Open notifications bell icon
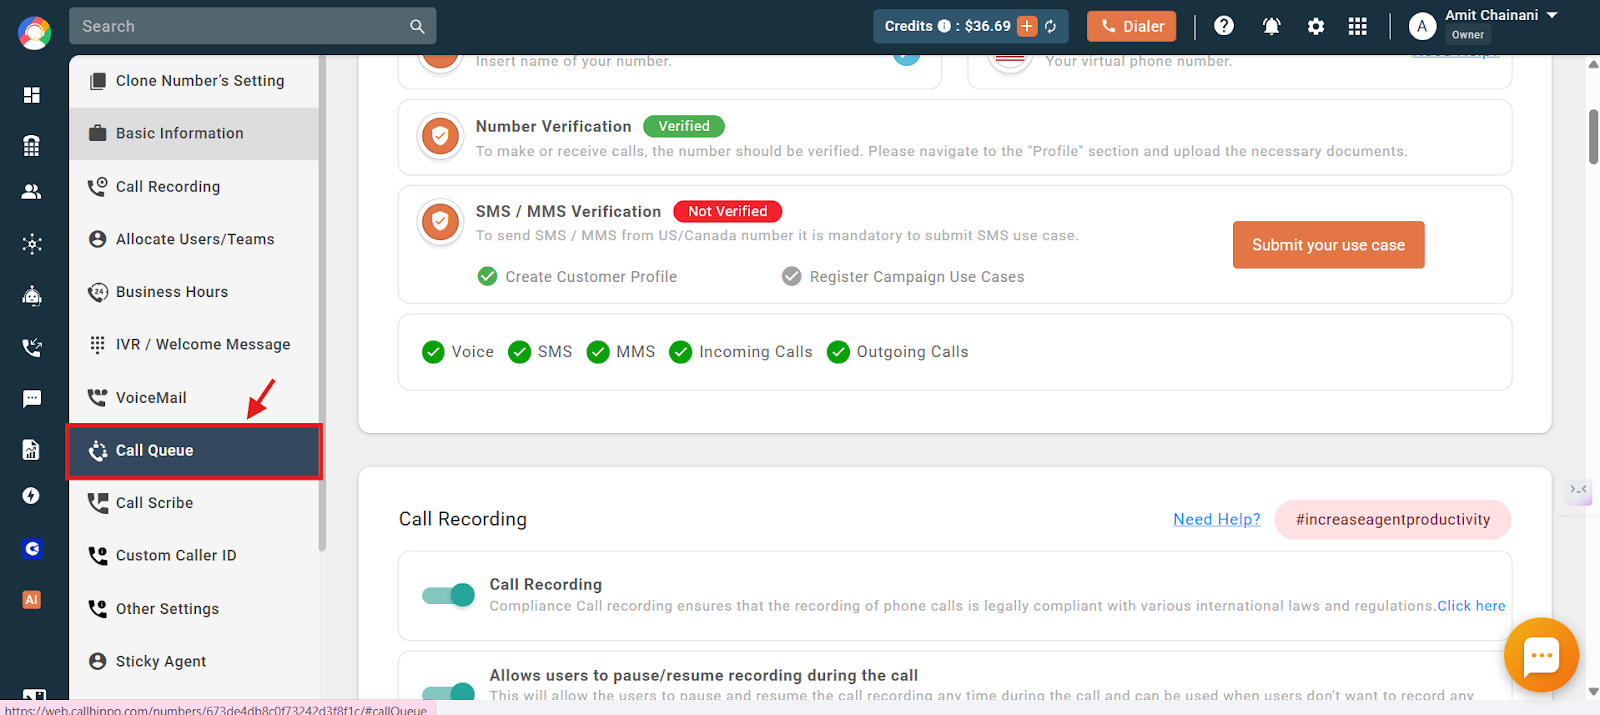 (x=1272, y=26)
